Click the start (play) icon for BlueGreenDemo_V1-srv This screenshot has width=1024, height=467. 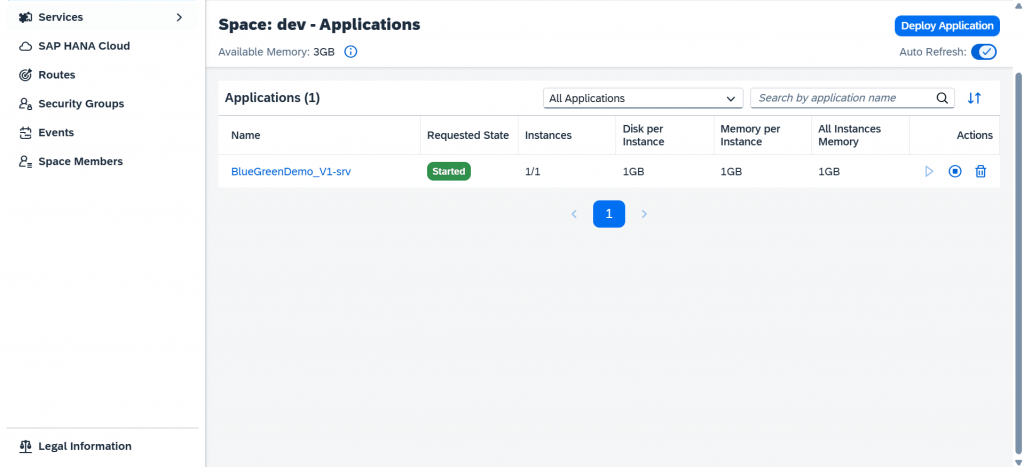click(929, 172)
